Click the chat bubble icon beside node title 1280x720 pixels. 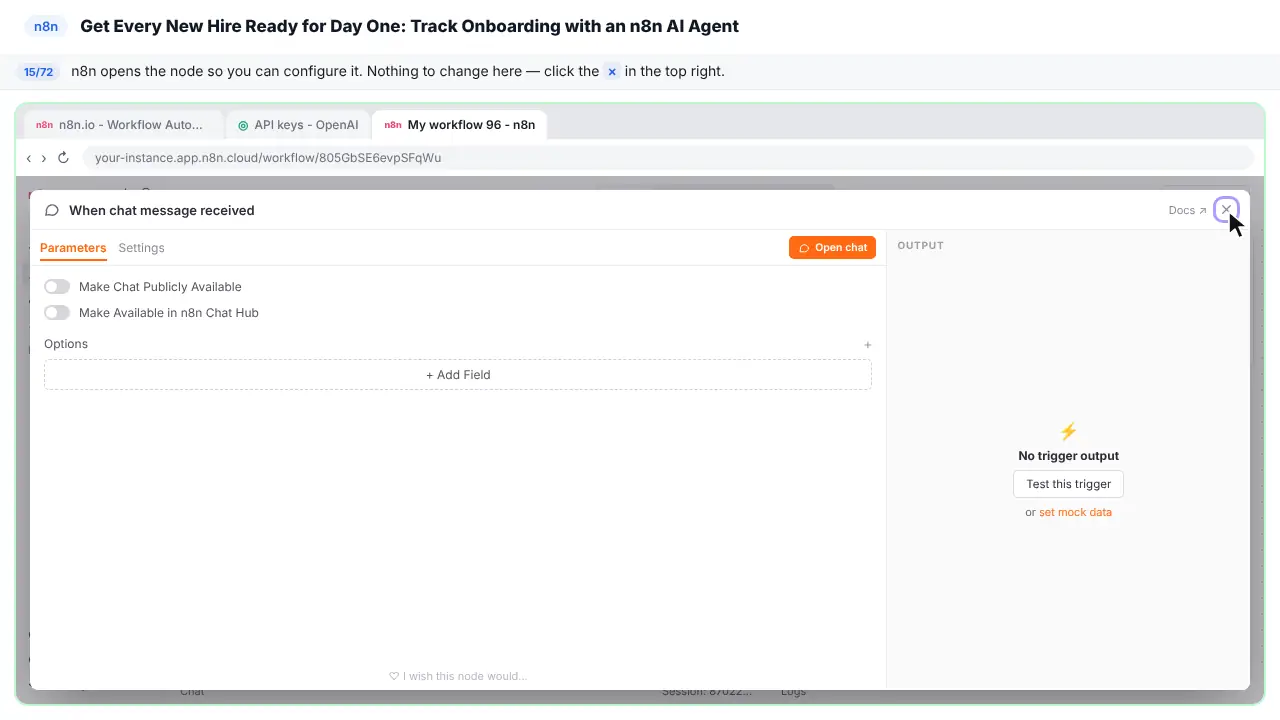click(x=52, y=210)
